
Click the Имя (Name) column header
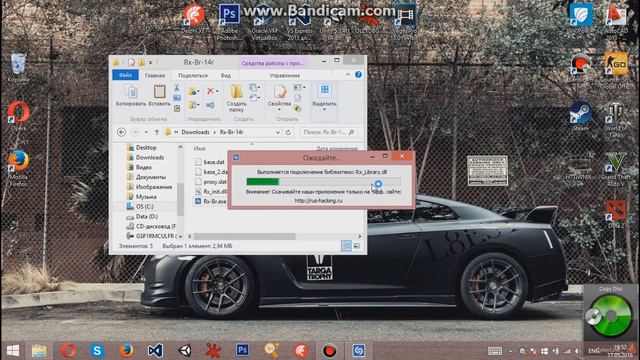pyautogui.click(x=199, y=149)
